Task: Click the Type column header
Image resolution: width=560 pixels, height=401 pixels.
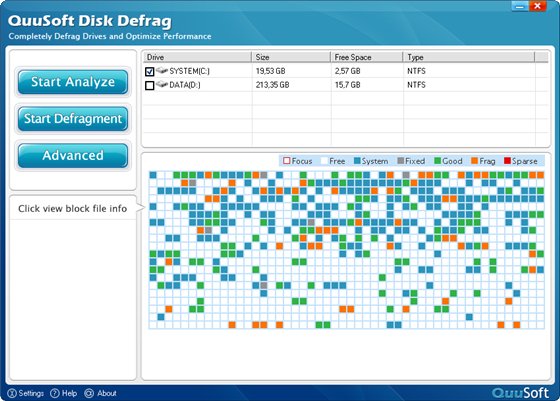Action: [x=469, y=57]
